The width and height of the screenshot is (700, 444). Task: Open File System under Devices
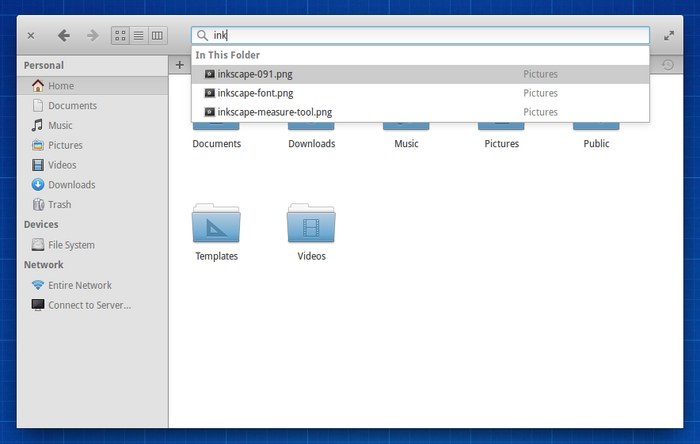click(x=71, y=245)
